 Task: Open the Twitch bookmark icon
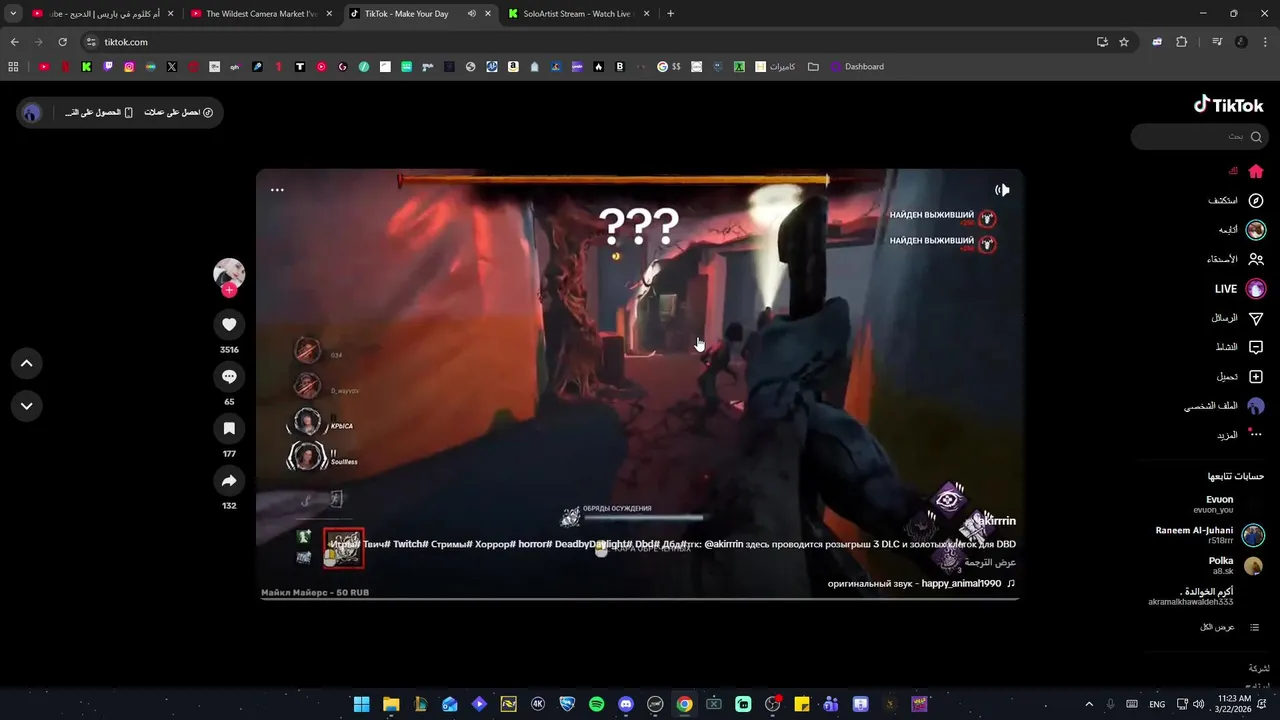(x=108, y=67)
